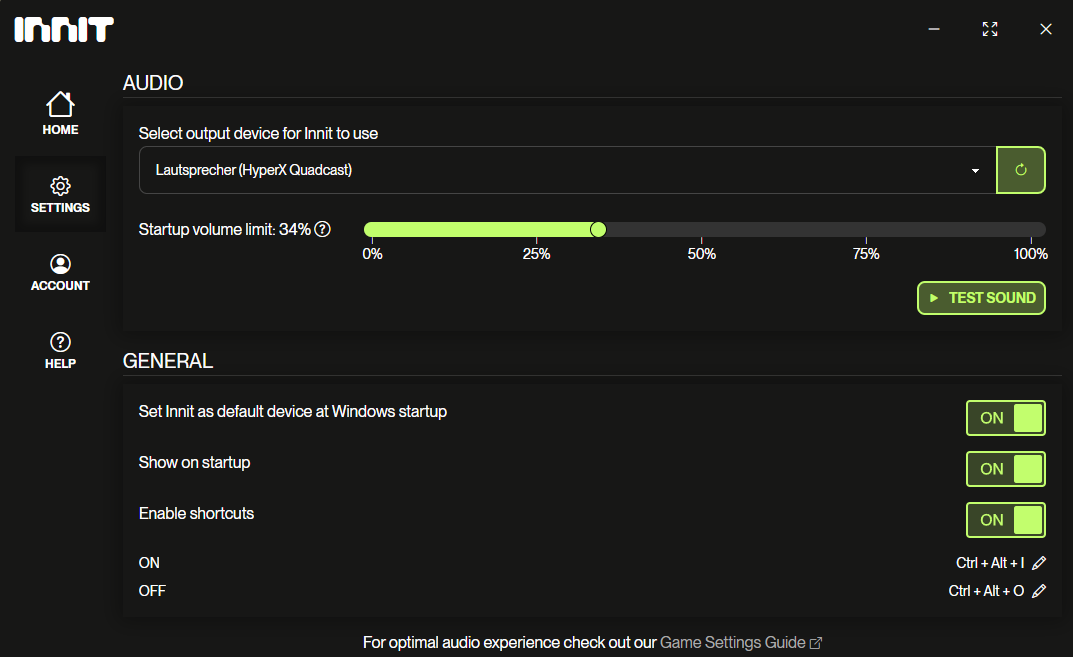Viewport: 1073px width, 657px height.
Task: Minimize the Innit window
Action: tap(934, 29)
